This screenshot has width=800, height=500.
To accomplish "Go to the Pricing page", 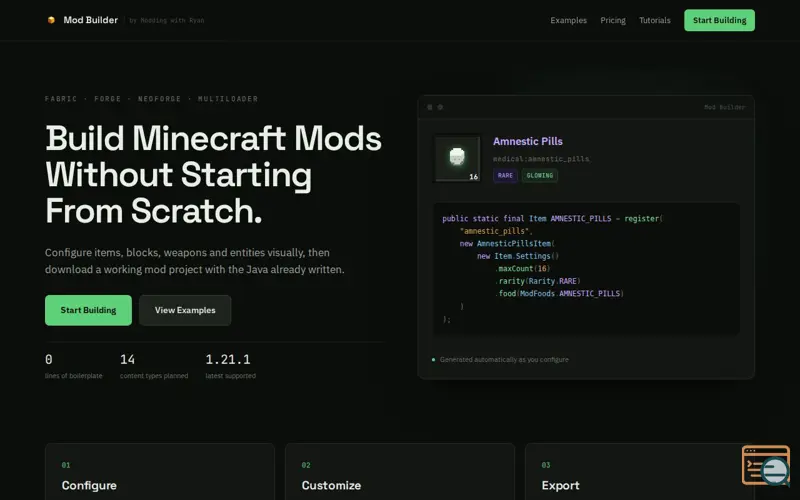I will 613,20.
